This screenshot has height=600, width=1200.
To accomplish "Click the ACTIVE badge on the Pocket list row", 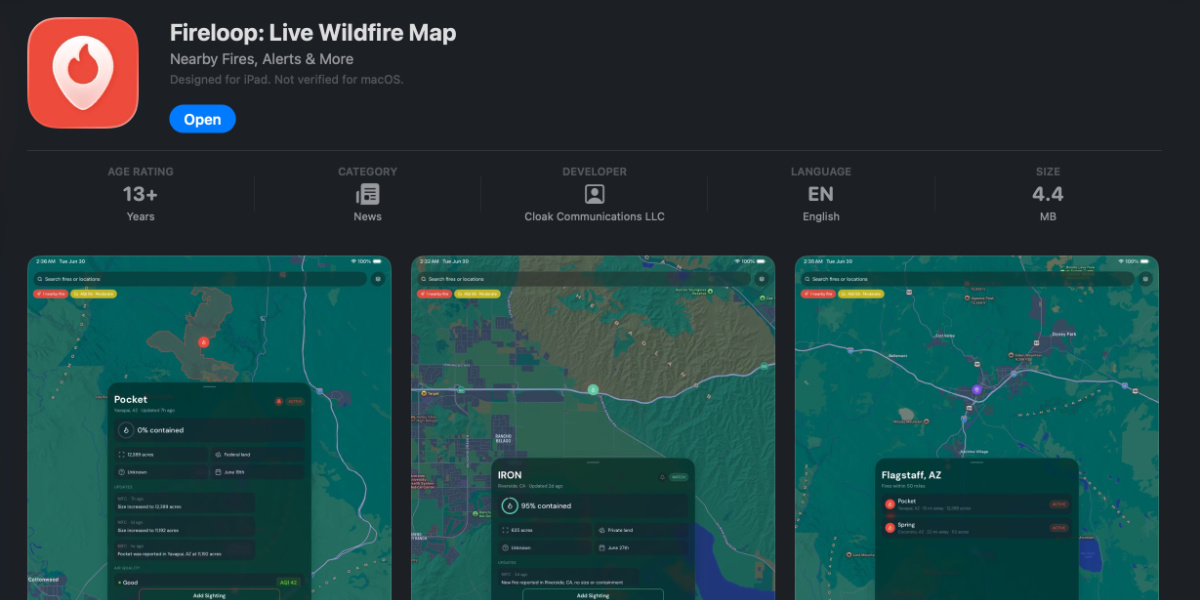I will click(x=1058, y=504).
